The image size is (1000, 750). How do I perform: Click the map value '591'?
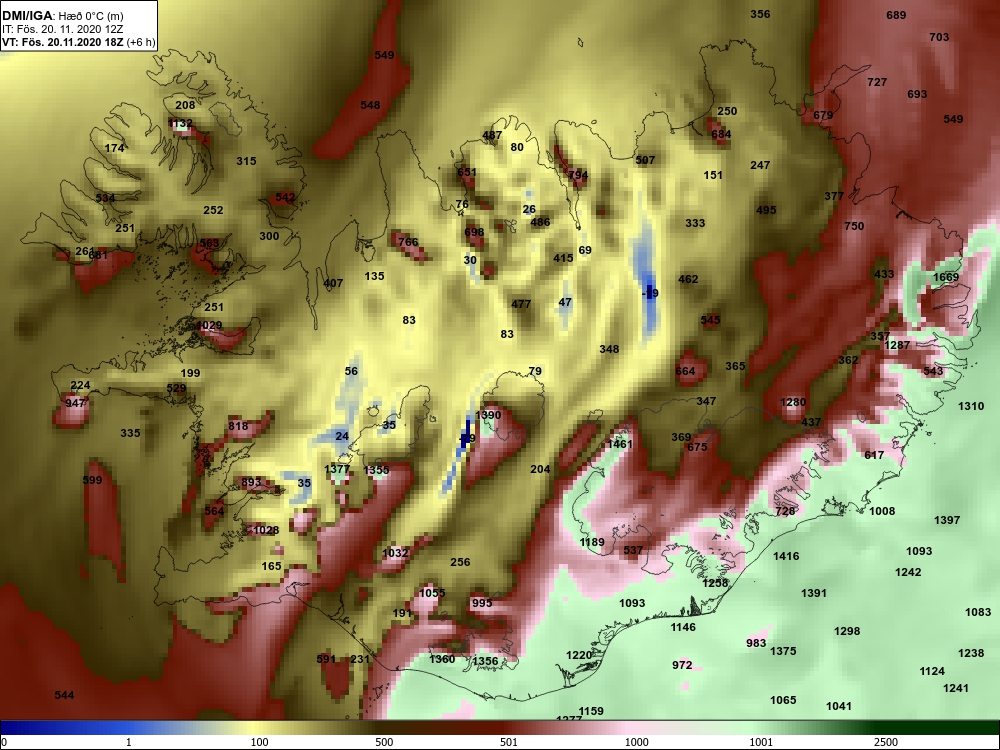click(326, 659)
